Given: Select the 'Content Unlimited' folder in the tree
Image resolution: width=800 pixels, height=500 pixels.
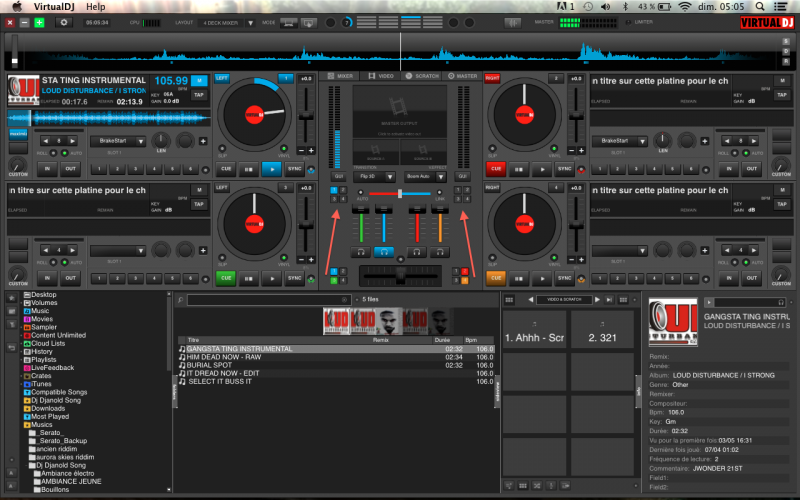Looking at the screenshot, I should click(58, 335).
